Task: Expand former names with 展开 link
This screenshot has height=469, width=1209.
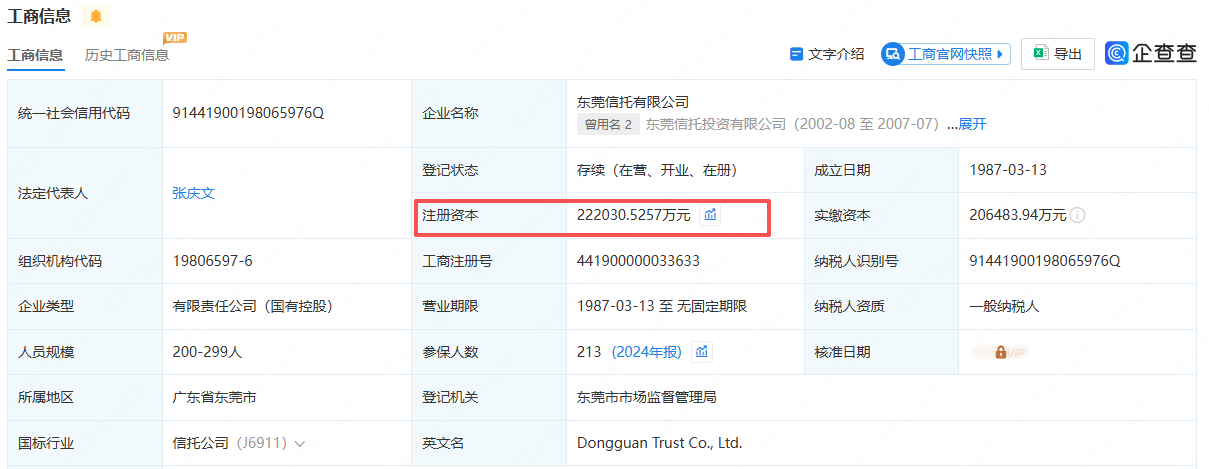Action: [x=973, y=124]
